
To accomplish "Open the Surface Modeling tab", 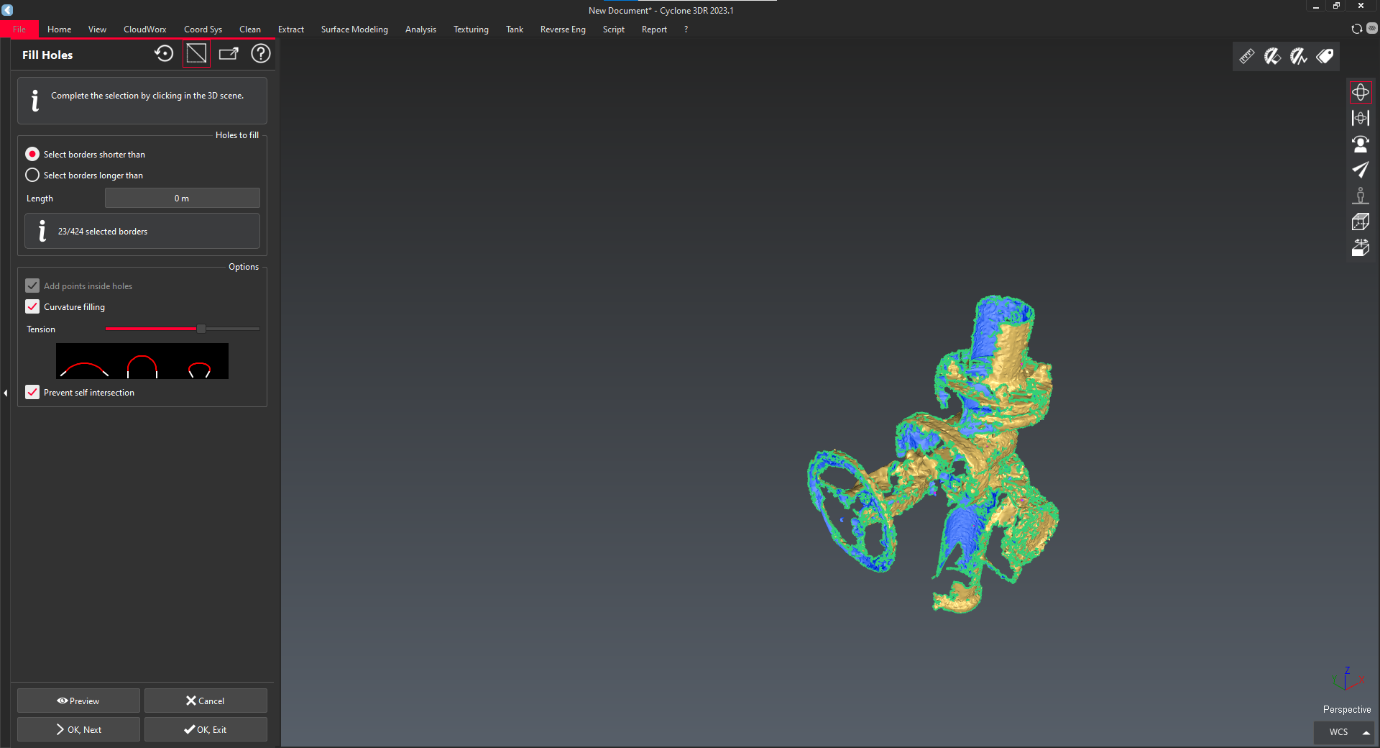I will pyautogui.click(x=354, y=29).
